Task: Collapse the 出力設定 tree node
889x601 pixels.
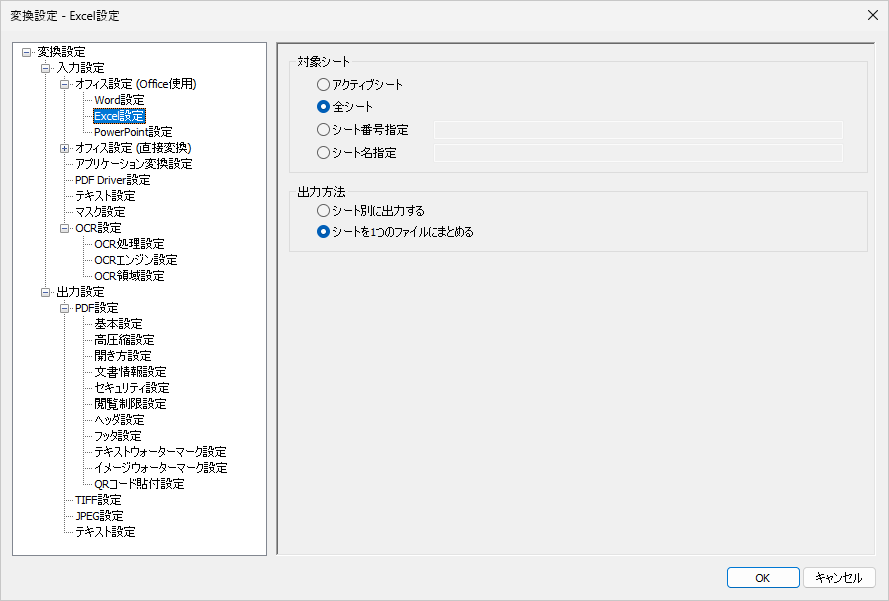Action: 46,292
